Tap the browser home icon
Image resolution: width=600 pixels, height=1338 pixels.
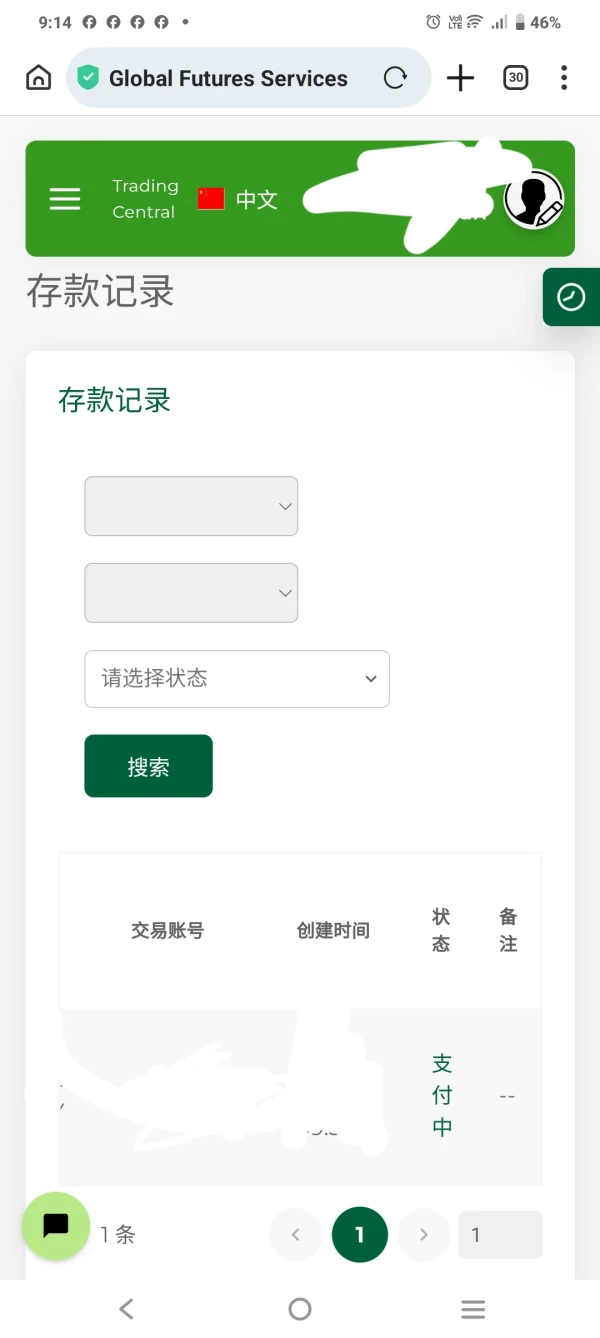pos(38,78)
